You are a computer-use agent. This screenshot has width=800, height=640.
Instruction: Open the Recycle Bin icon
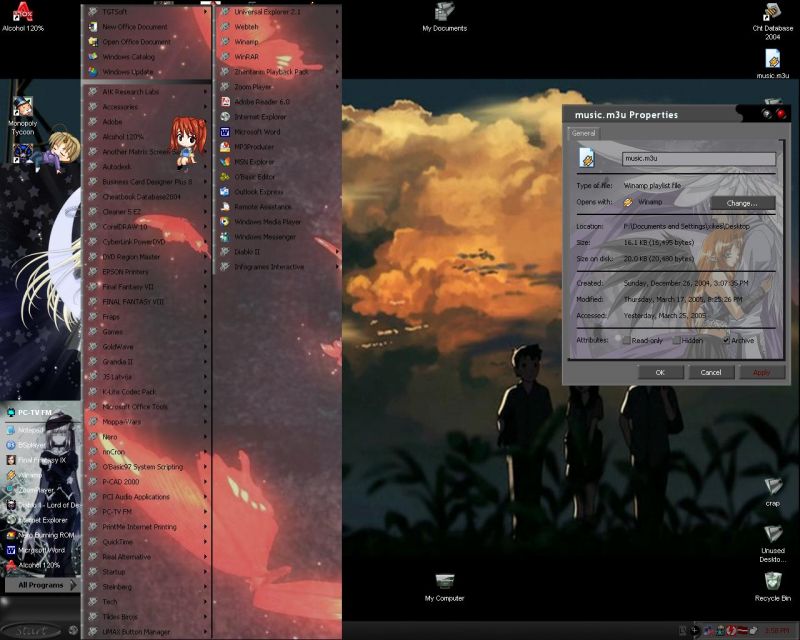tap(772, 587)
